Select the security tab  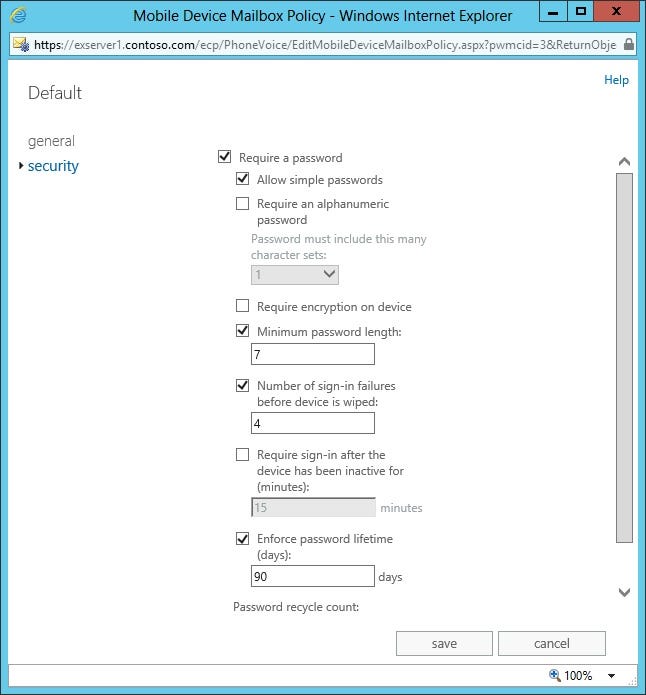53,166
